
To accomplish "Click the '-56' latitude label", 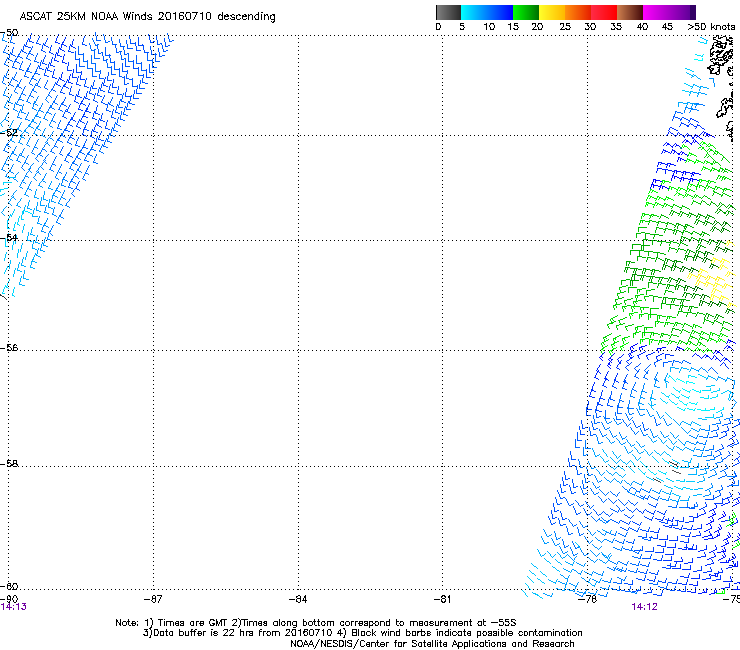I will (9, 347).
